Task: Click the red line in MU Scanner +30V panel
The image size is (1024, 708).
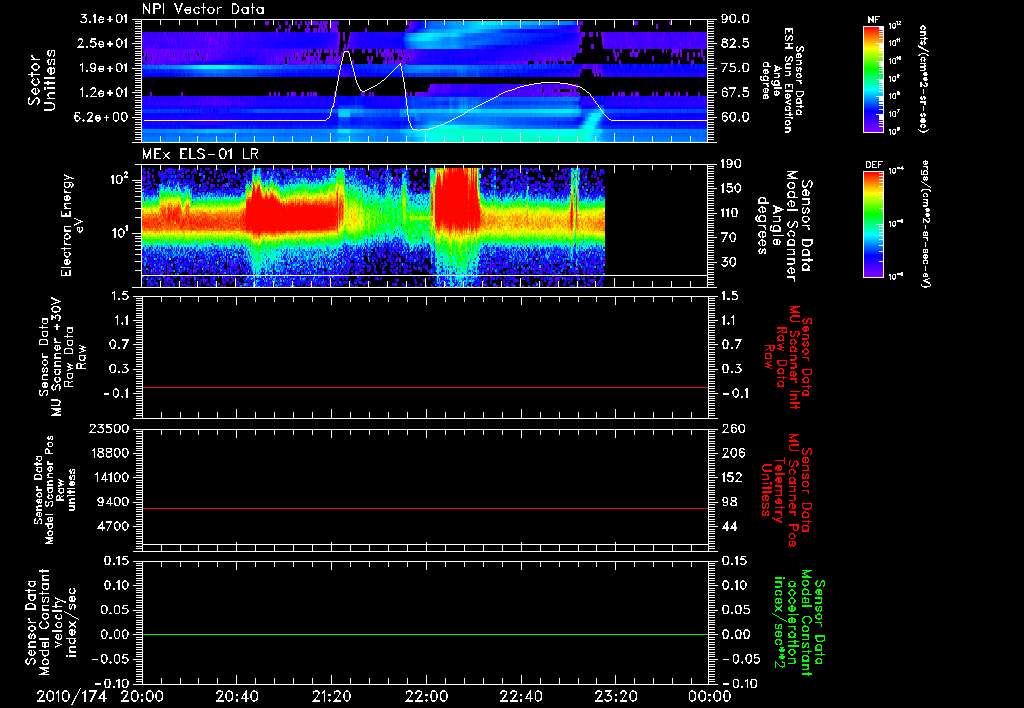Action: click(x=424, y=387)
